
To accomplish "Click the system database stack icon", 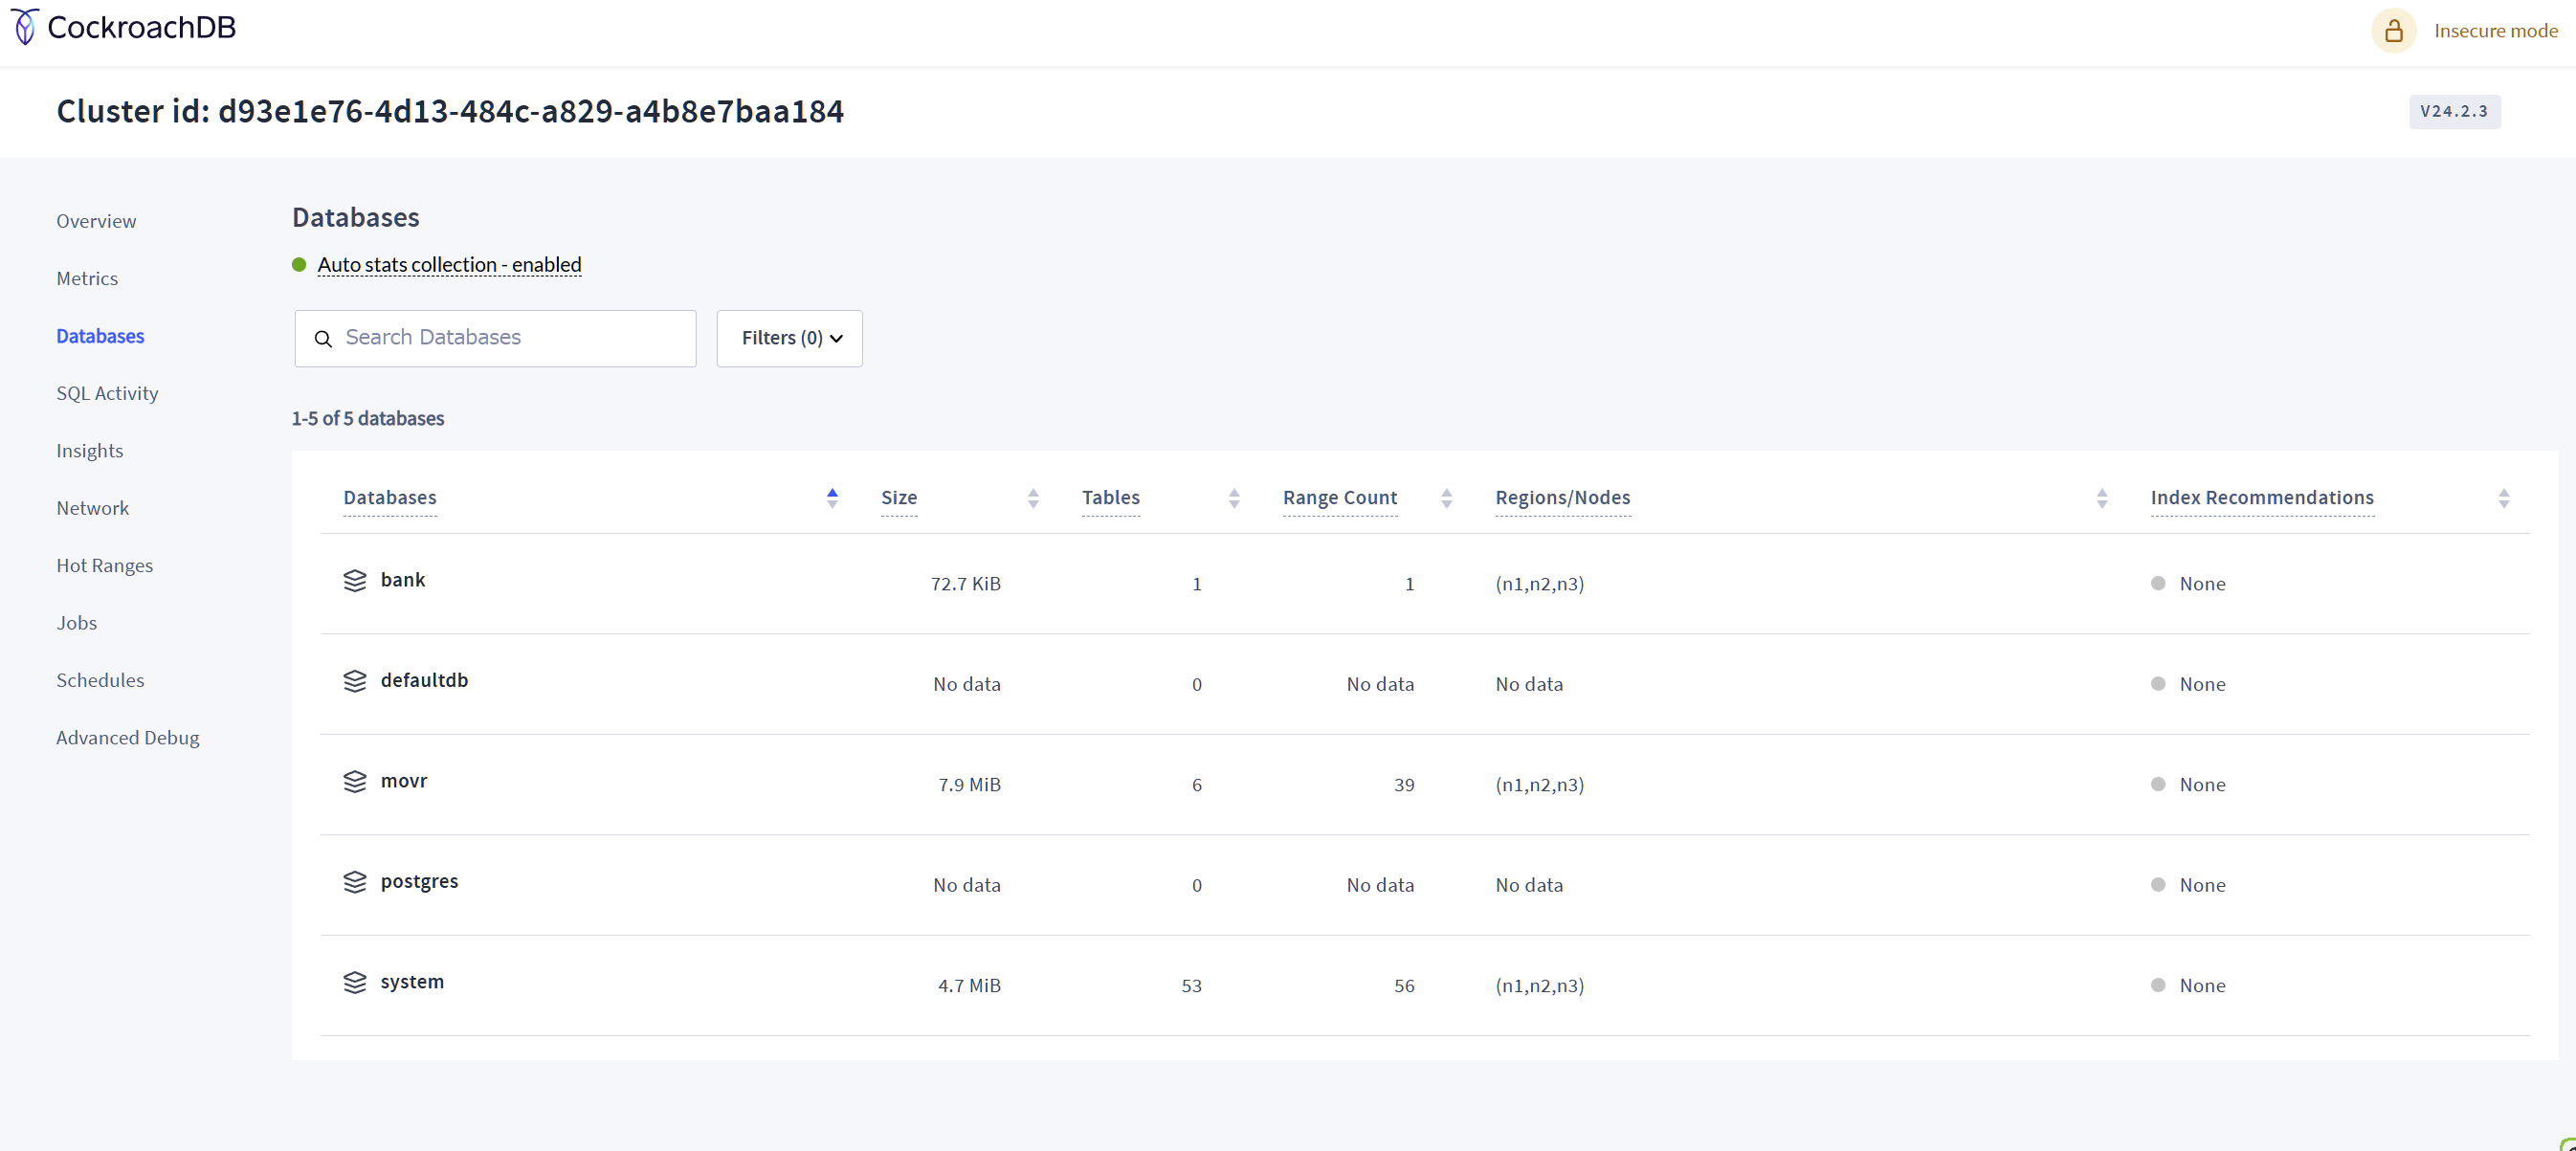I will [x=355, y=983].
